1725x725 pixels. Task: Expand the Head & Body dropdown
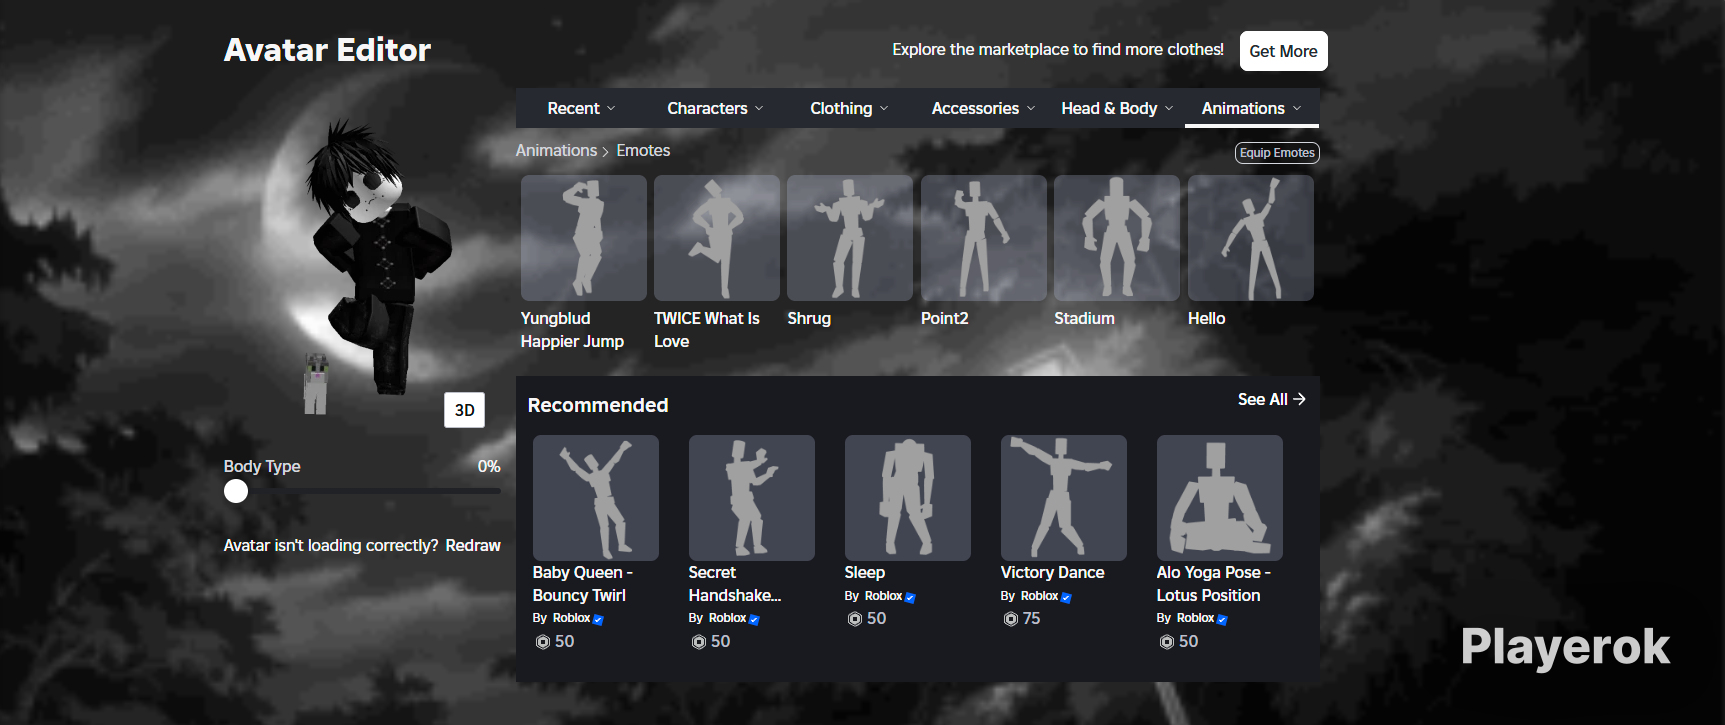click(1117, 108)
